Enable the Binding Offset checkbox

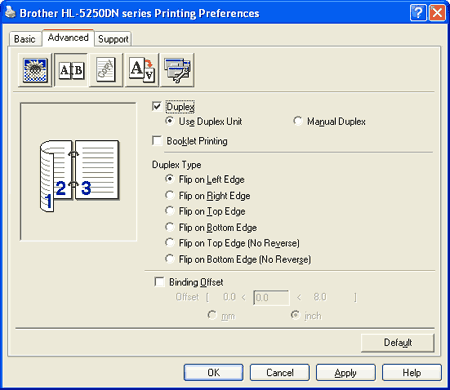tap(159, 282)
